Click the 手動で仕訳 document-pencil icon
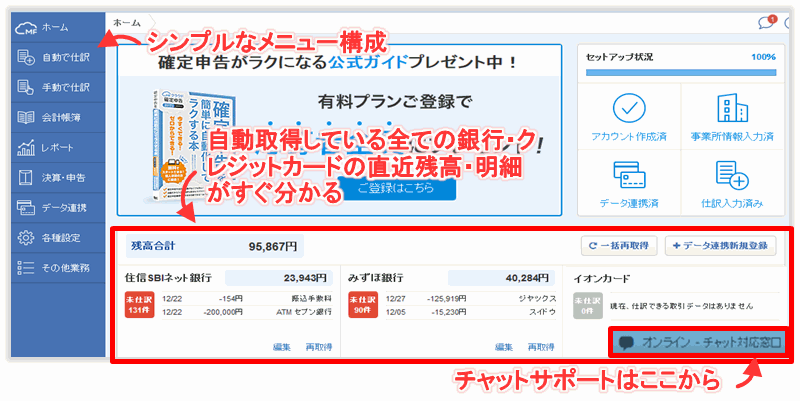The width and height of the screenshot is (800, 401). (x=26, y=87)
